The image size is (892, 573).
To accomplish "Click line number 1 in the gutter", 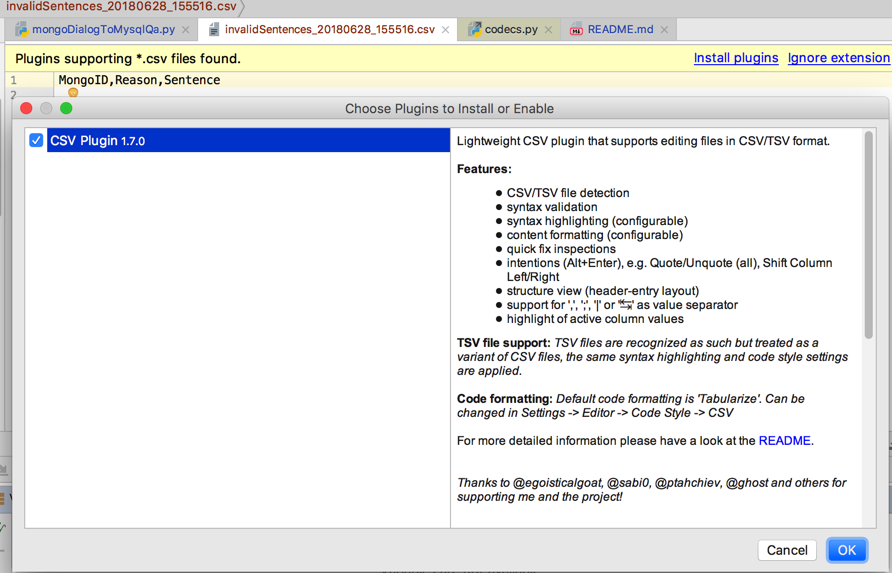I will point(14,80).
